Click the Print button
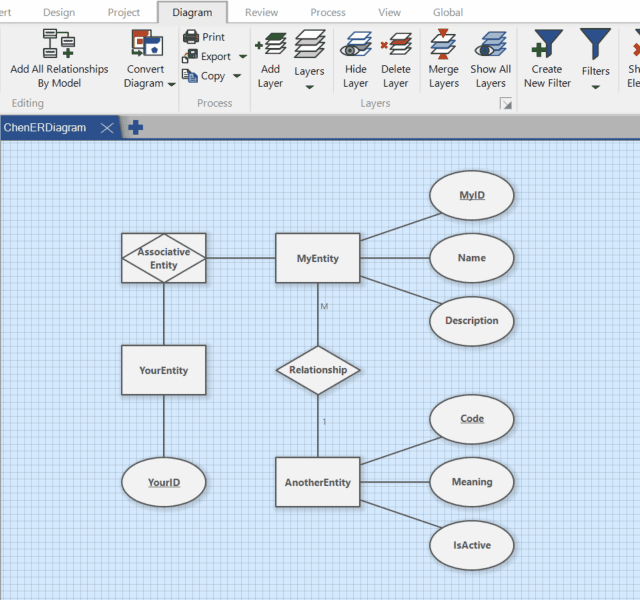This screenshot has height=600, width=640. click(204, 37)
